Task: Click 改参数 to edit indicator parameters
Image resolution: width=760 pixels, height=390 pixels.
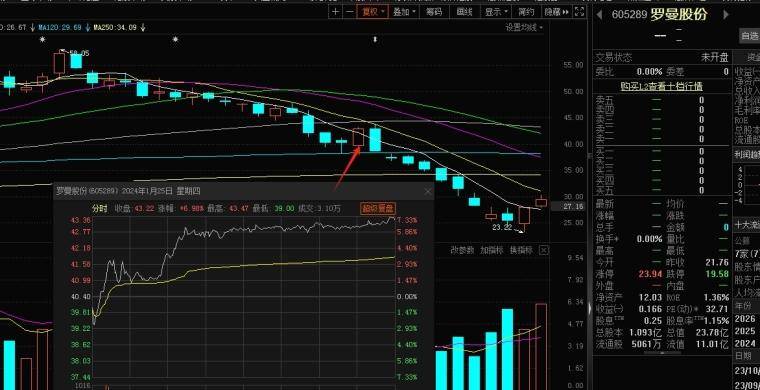Action: [462, 250]
